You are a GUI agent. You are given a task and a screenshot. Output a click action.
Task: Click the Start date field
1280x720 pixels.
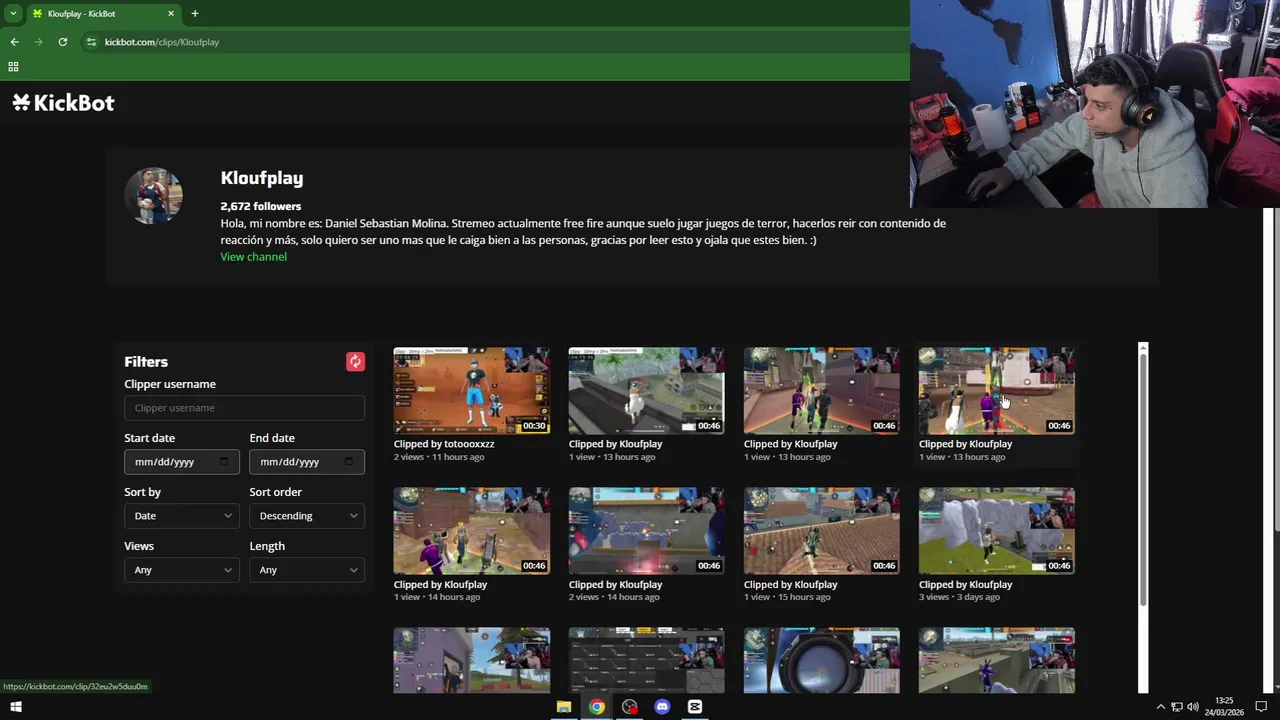click(182, 462)
